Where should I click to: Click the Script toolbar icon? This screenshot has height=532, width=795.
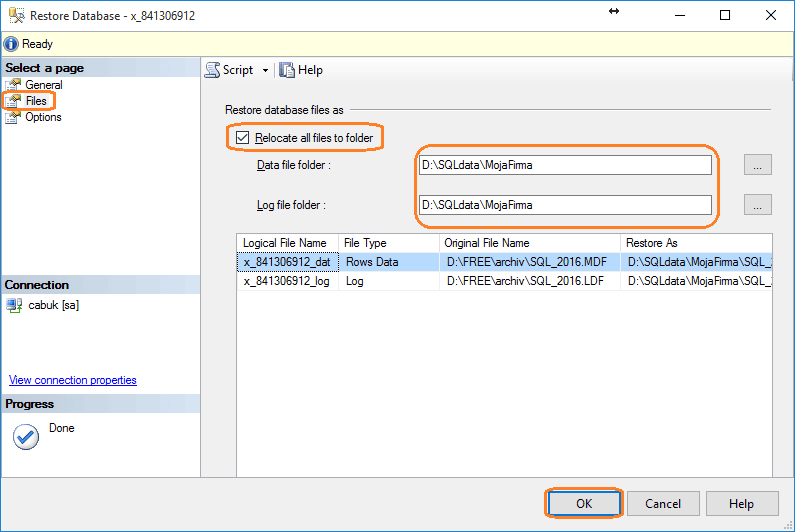point(213,70)
